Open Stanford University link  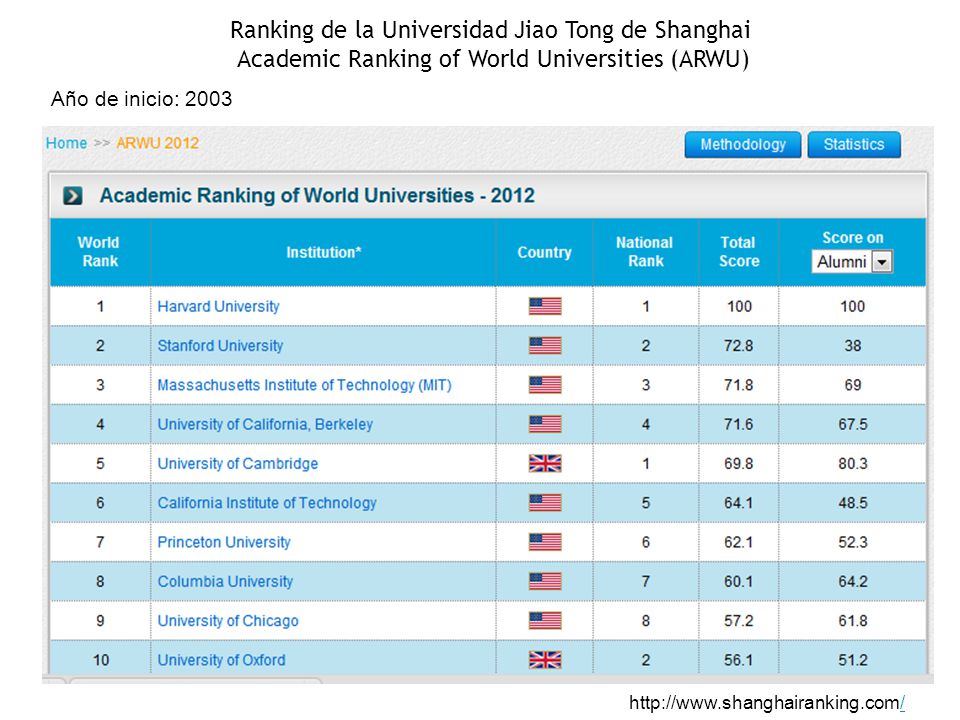coord(220,345)
